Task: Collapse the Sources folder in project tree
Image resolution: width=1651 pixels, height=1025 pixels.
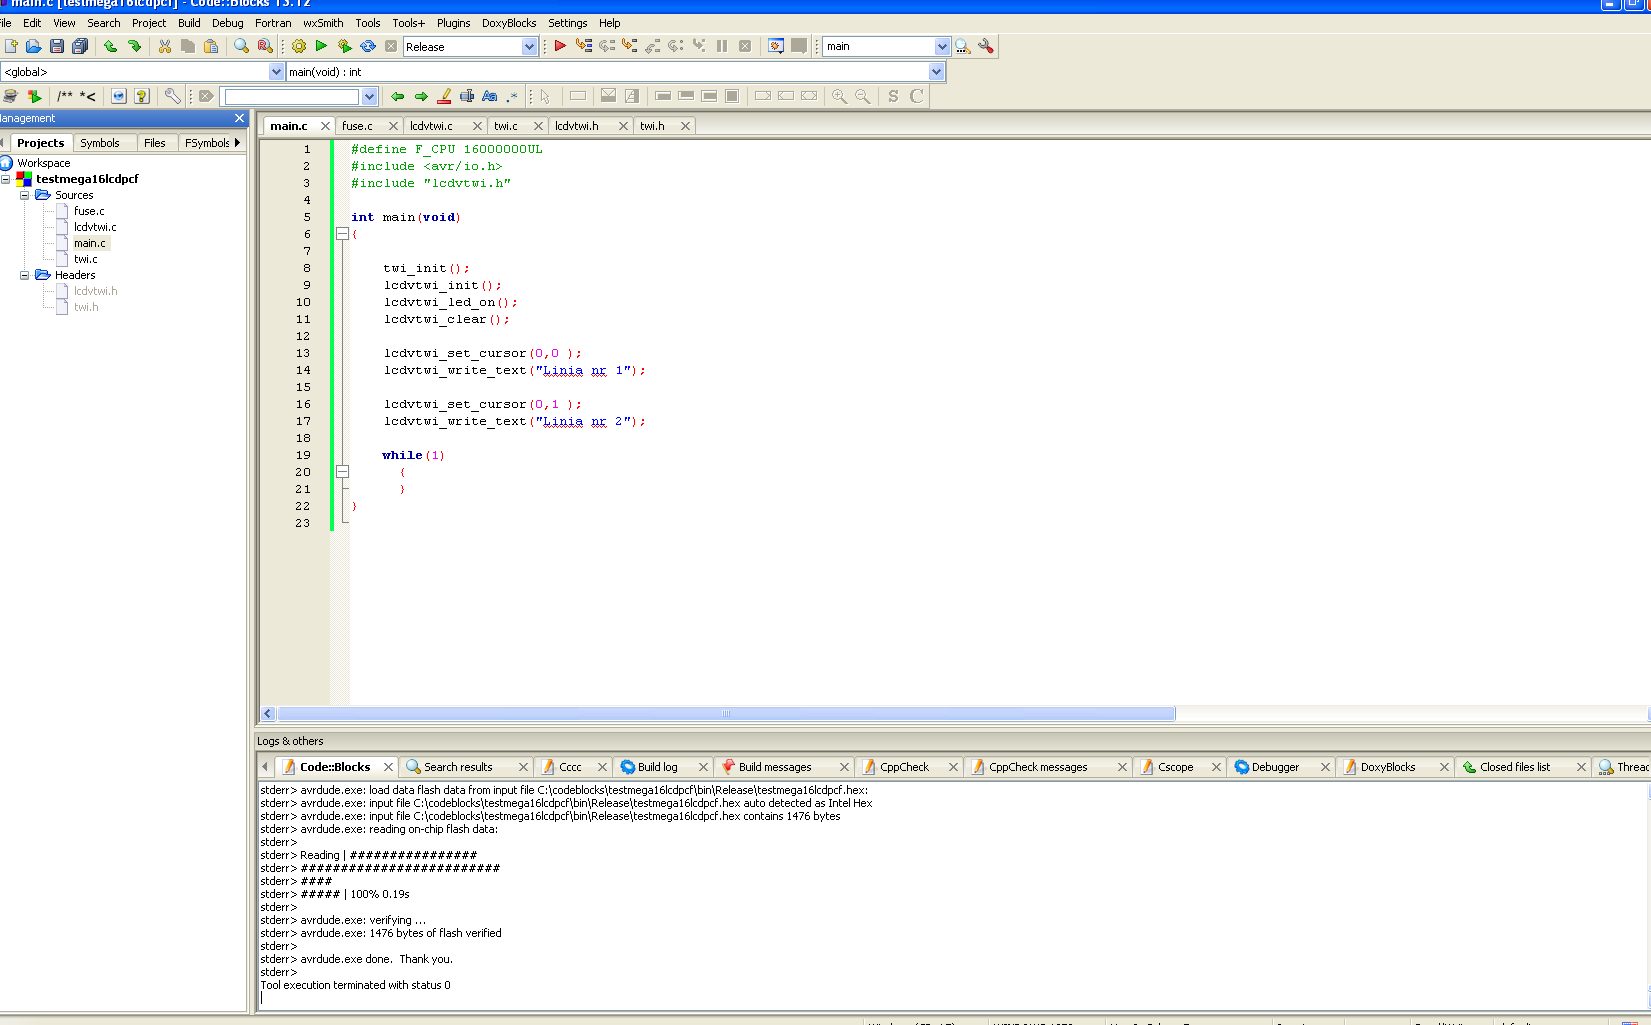Action: point(25,195)
